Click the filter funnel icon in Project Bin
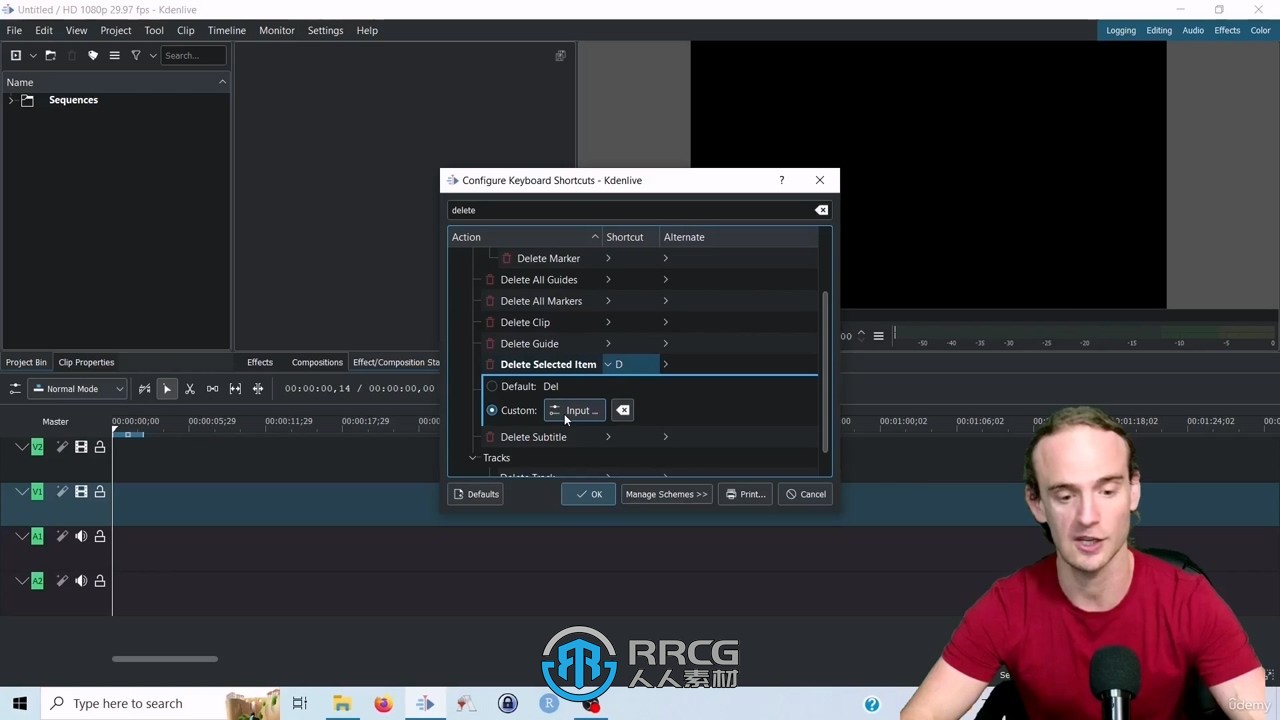The width and height of the screenshot is (1280, 720). tap(136, 55)
